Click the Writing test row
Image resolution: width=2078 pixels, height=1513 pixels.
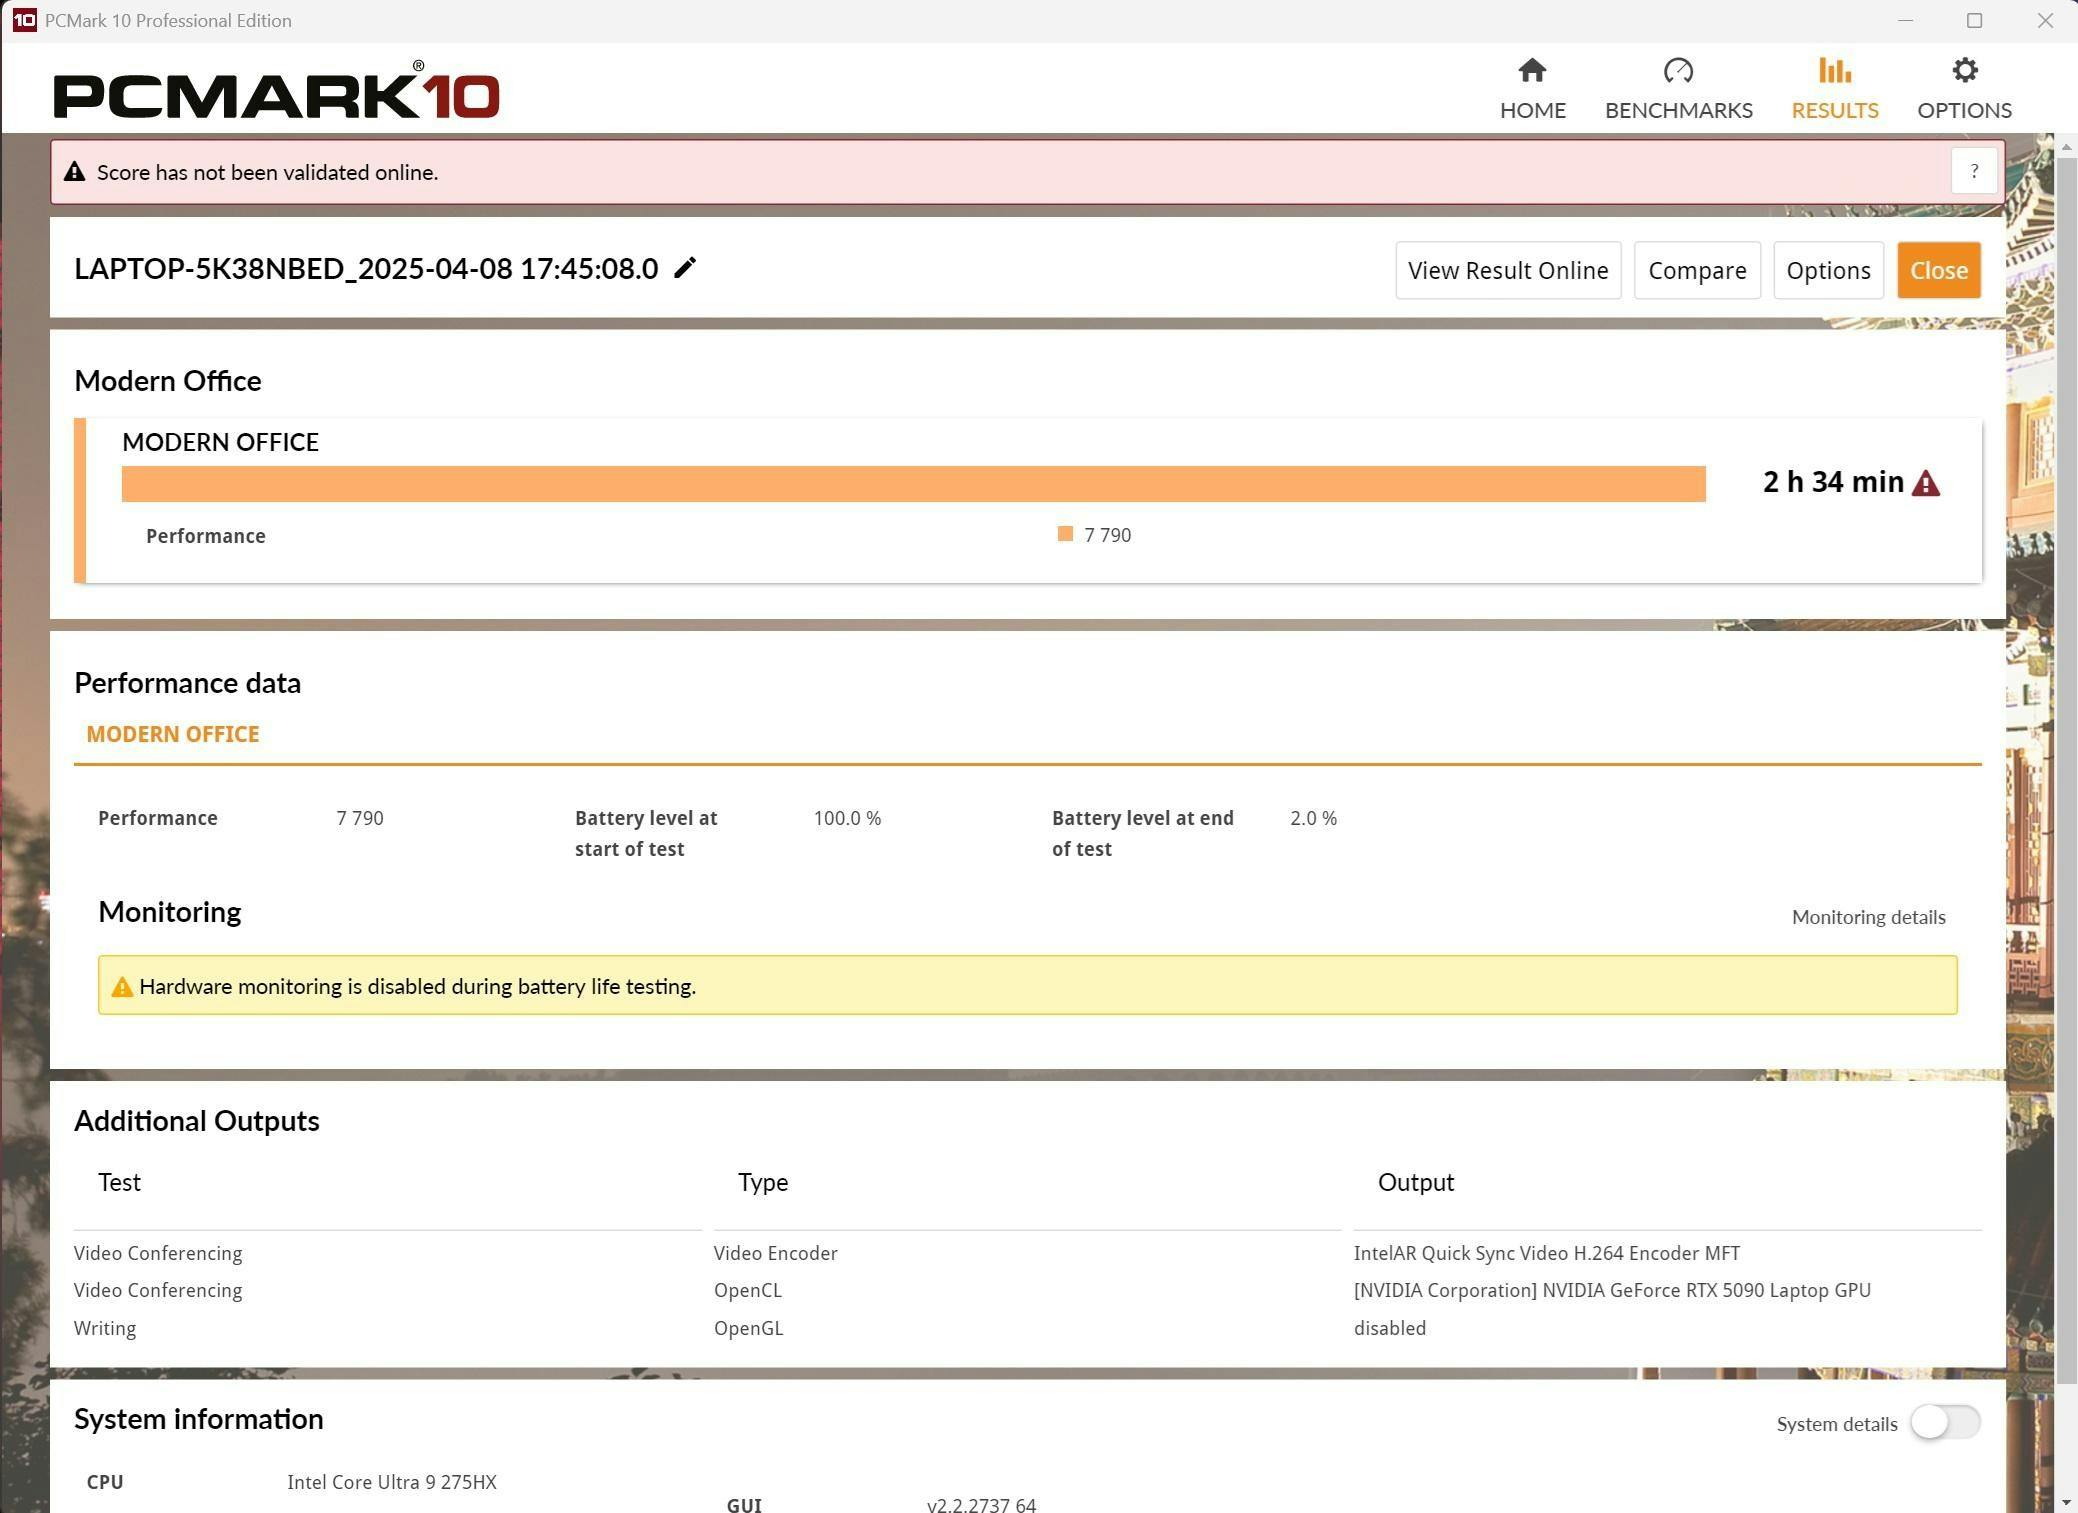[105, 1328]
